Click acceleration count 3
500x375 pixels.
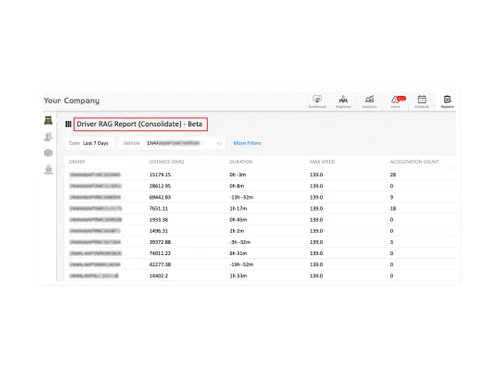392,242
